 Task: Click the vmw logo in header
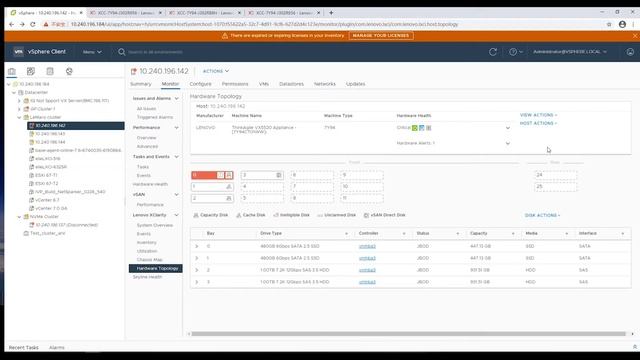point(18,52)
